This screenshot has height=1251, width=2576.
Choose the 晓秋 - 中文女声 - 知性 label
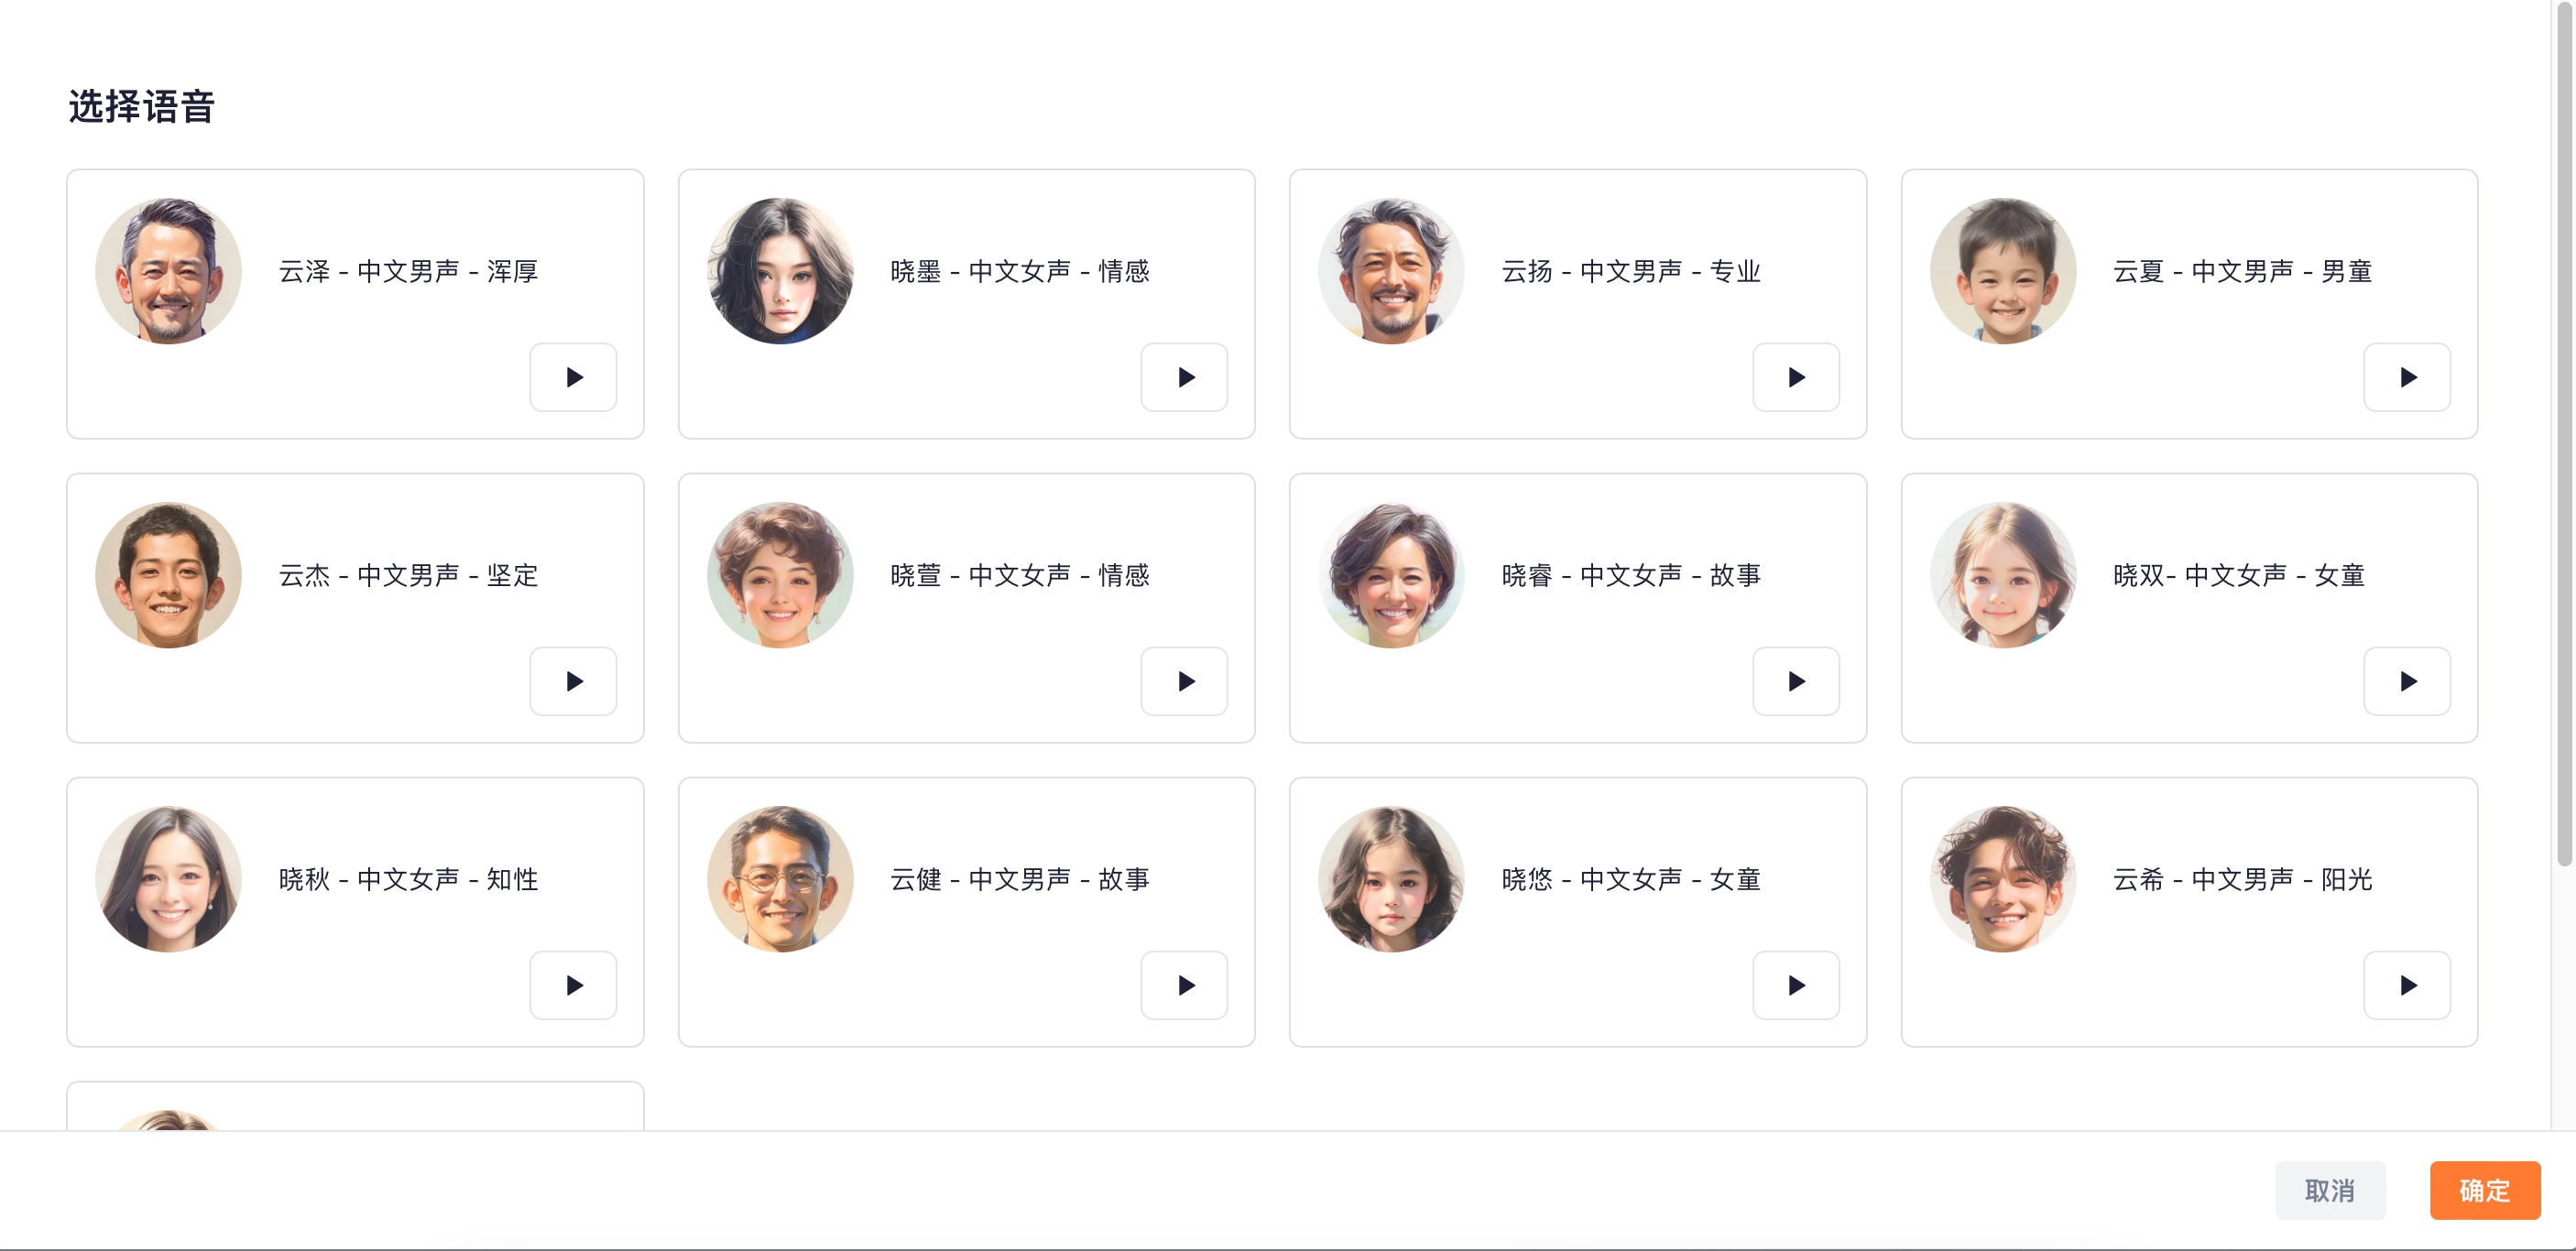pyautogui.click(x=408, y=879)
